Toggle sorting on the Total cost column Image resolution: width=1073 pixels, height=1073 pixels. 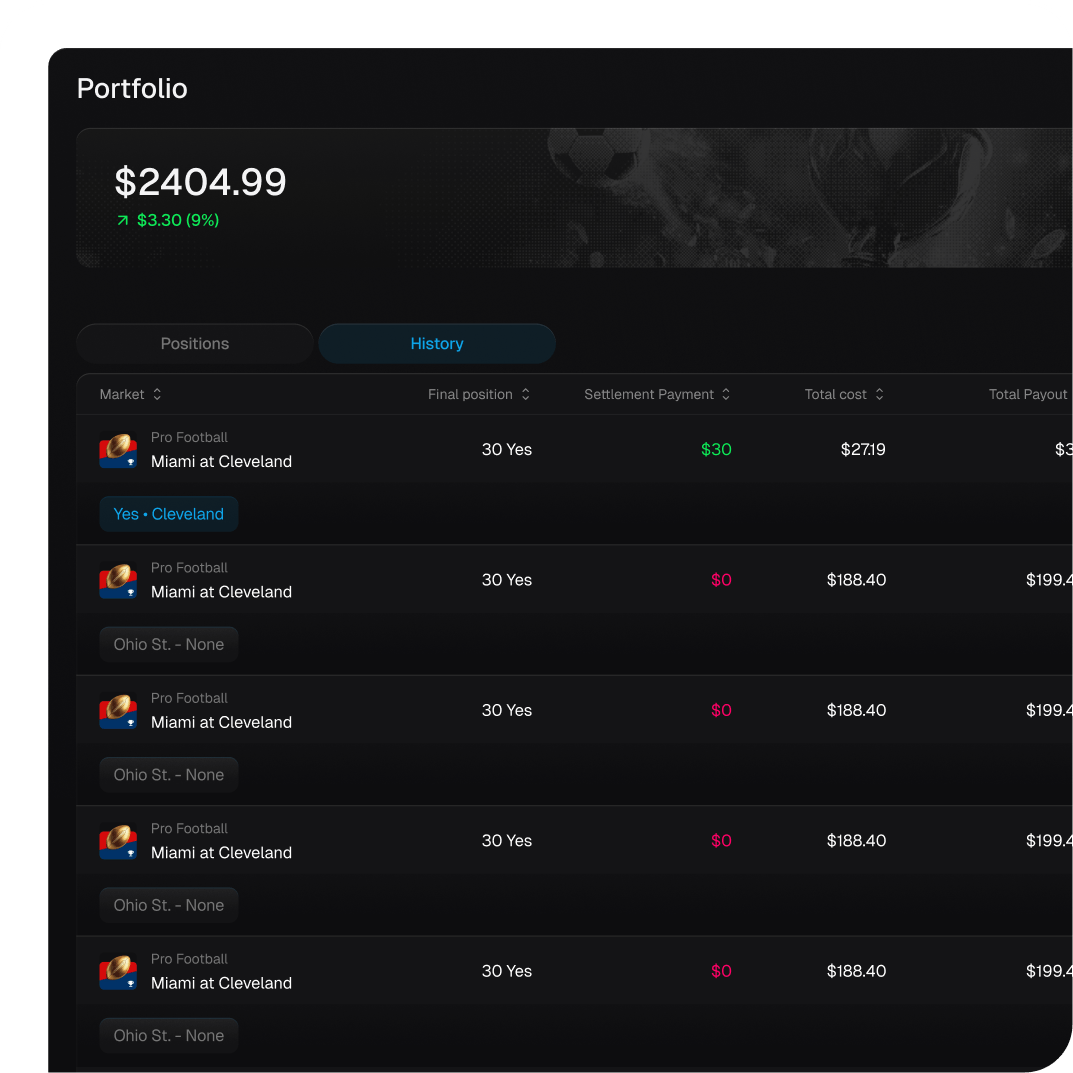click(880, 394)
